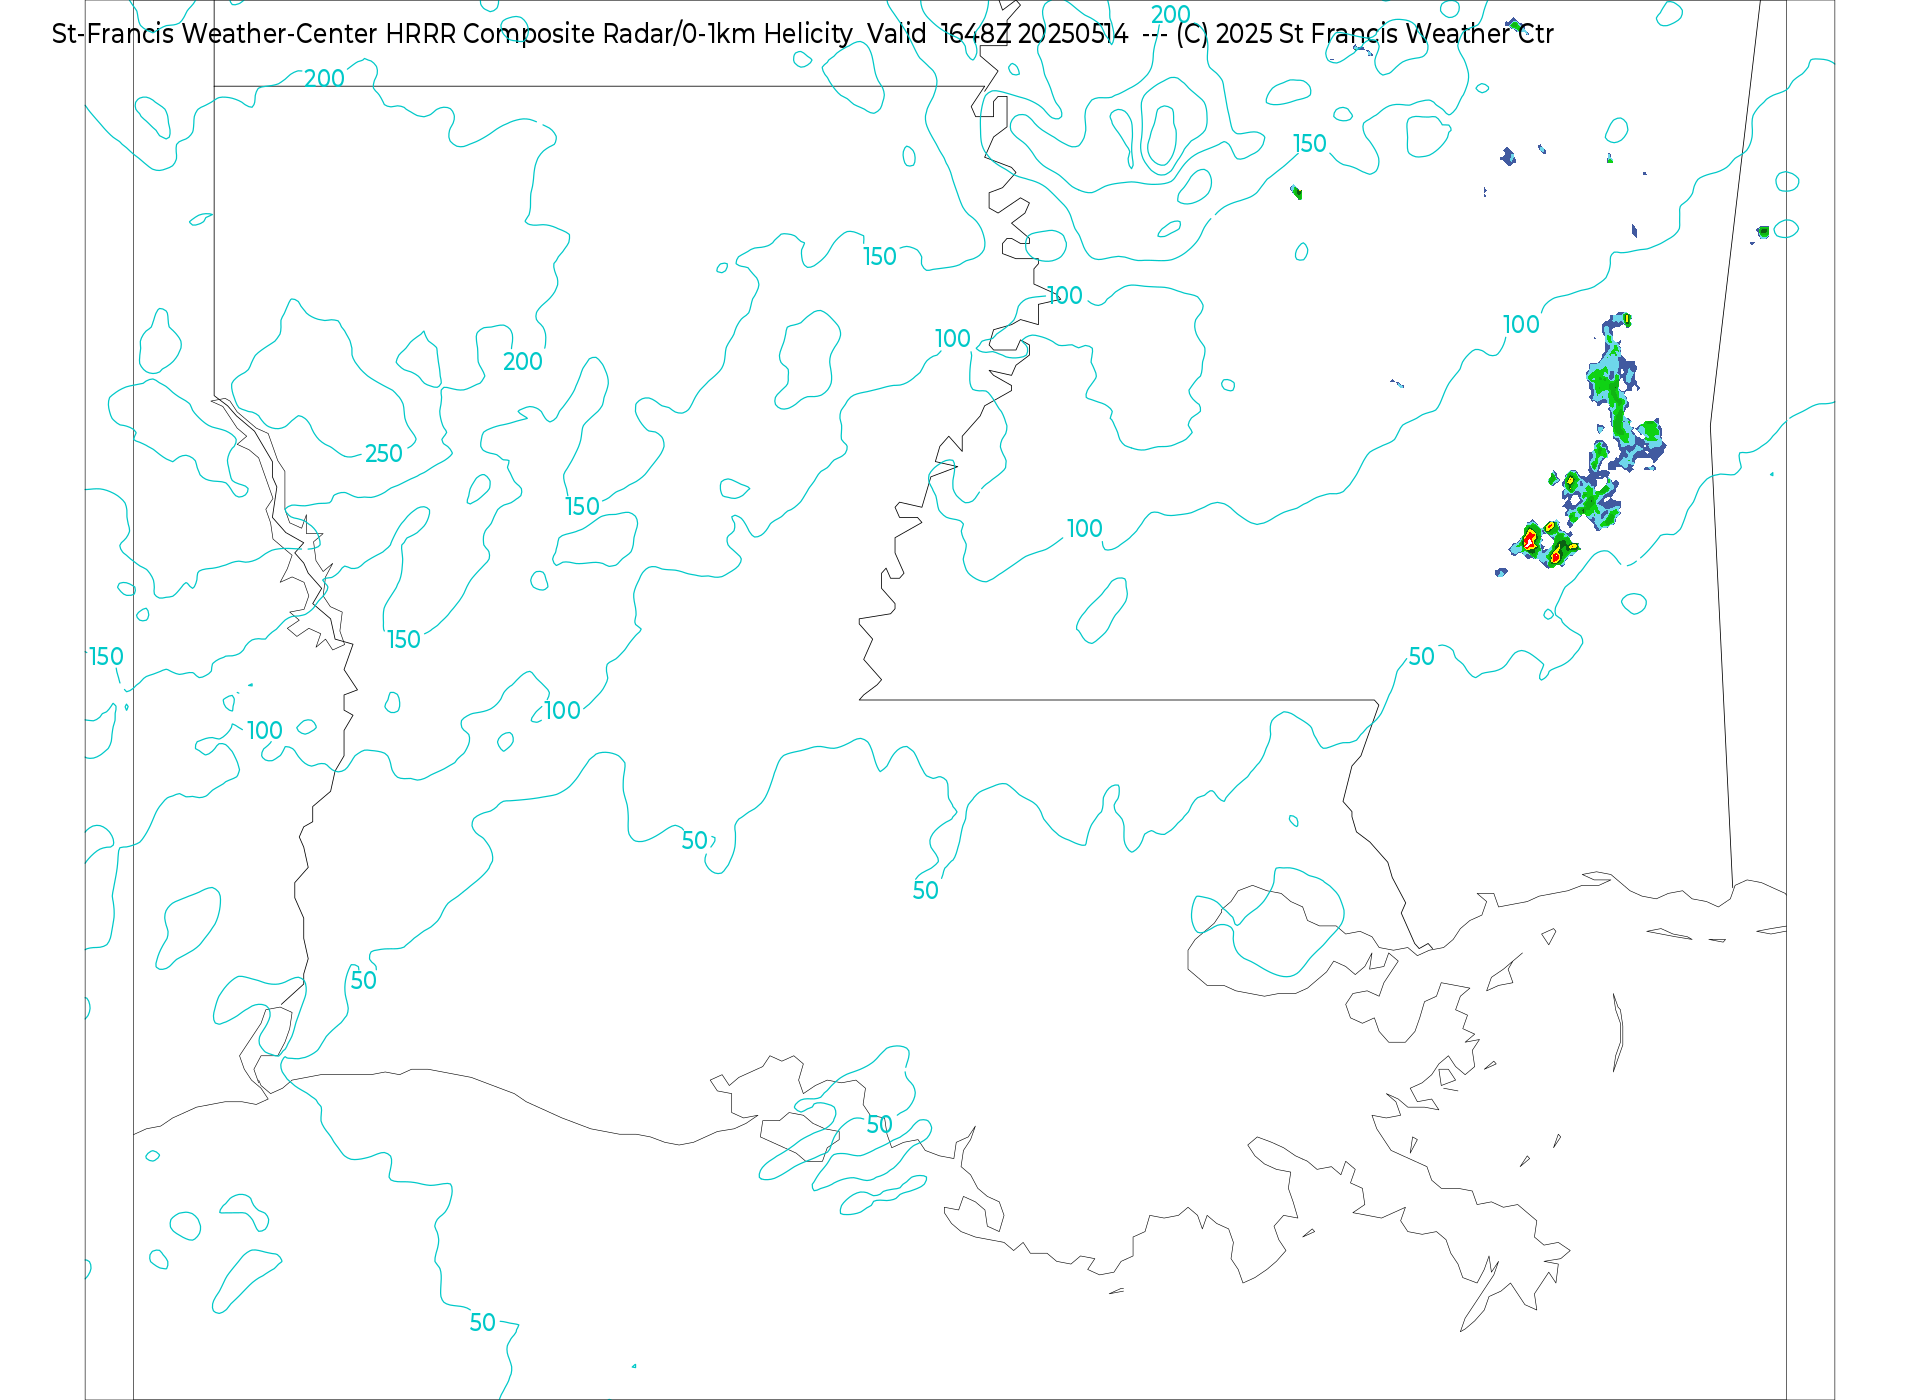Click the "HRRR Composite Radar/0-1km Helicity" title text
This screenshot has height=1400, width=1920.
point(619,34)
